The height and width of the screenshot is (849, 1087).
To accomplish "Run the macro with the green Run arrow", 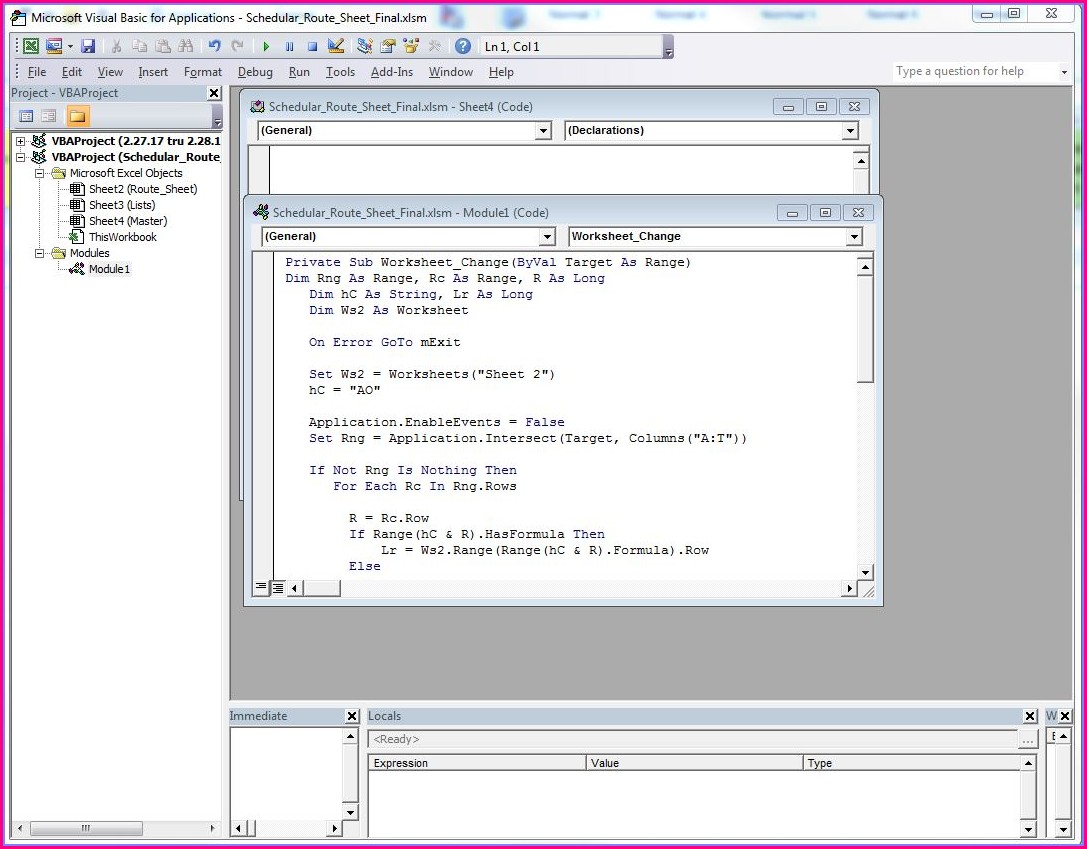I will (x=266, y=45).
